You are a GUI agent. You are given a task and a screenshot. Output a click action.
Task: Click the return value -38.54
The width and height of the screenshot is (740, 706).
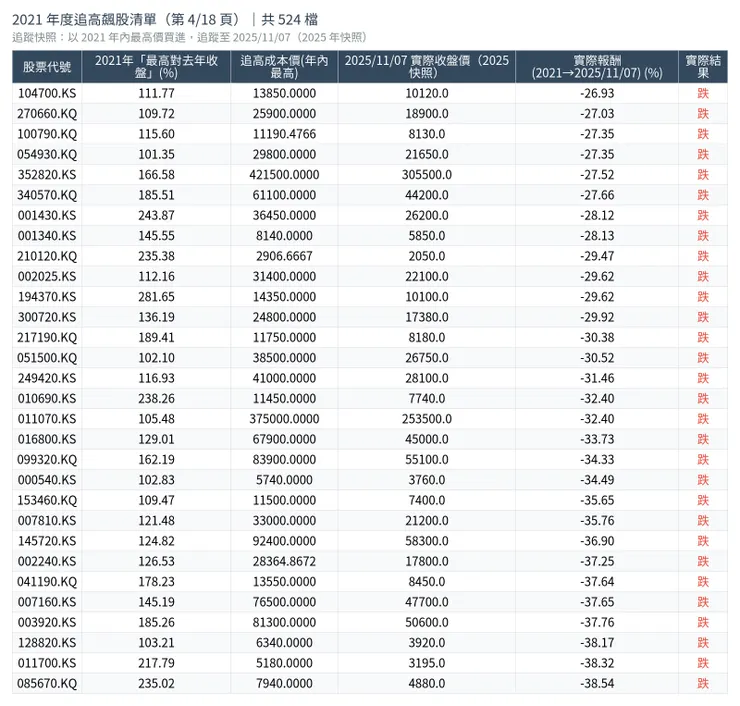[x=597, y=683]
